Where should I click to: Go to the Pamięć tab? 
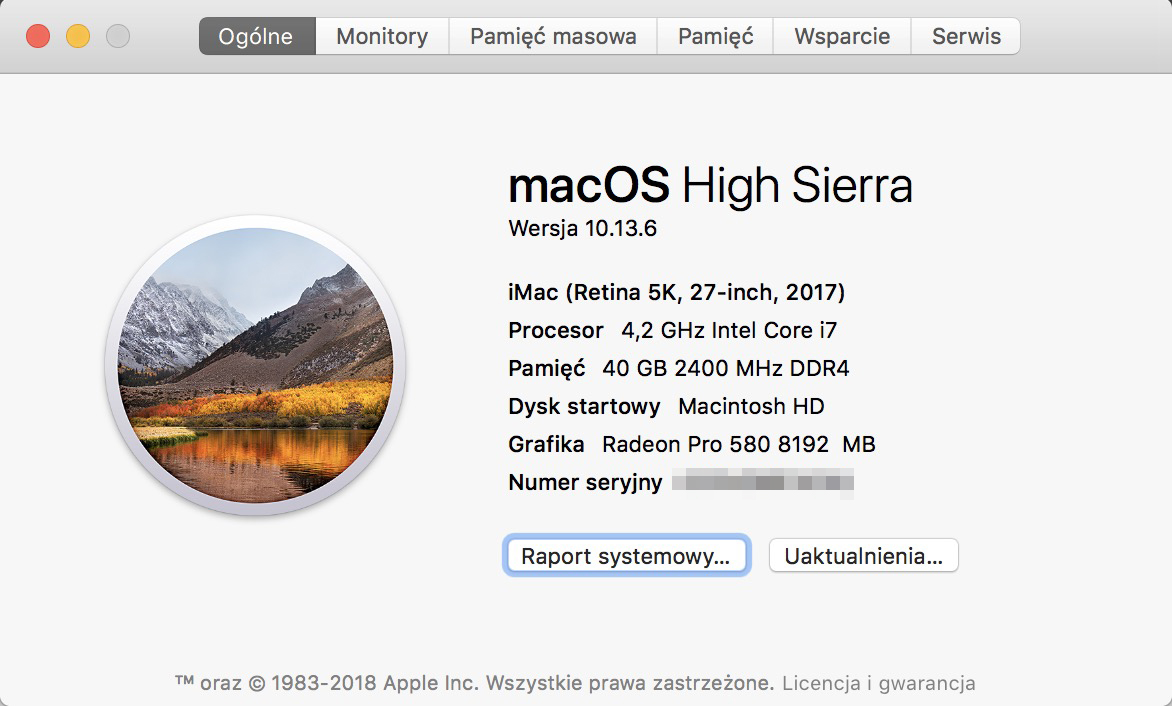point(715,37)
